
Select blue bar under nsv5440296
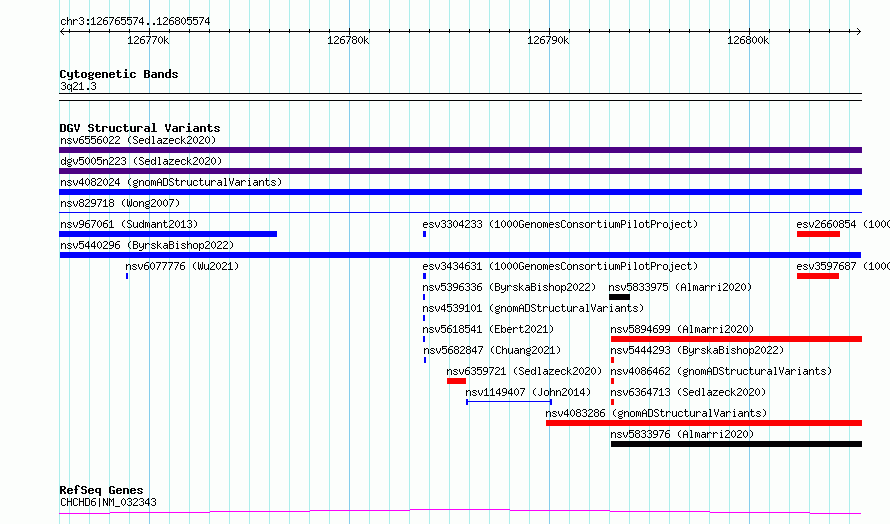click(x=460, y=255)
